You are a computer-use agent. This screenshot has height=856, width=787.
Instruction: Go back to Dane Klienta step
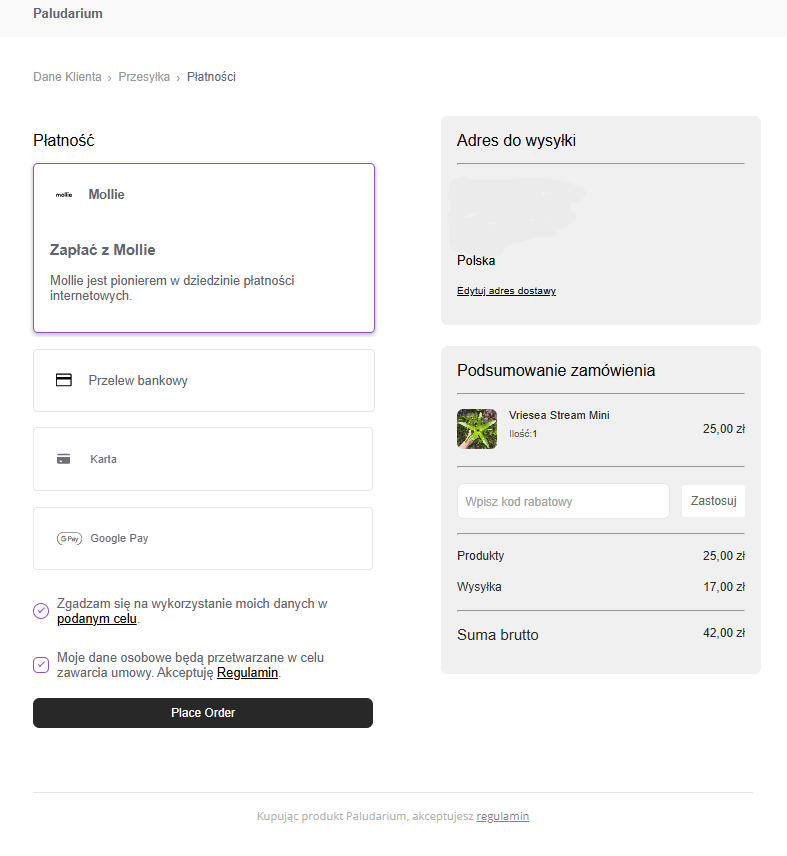[67, 77]
